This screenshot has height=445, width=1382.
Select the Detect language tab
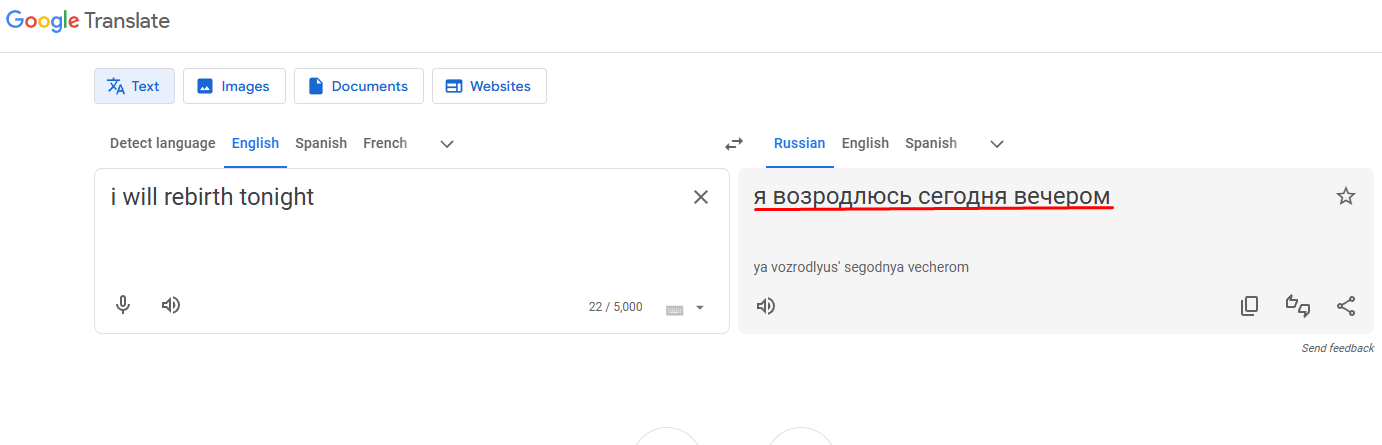pos(162,143)
